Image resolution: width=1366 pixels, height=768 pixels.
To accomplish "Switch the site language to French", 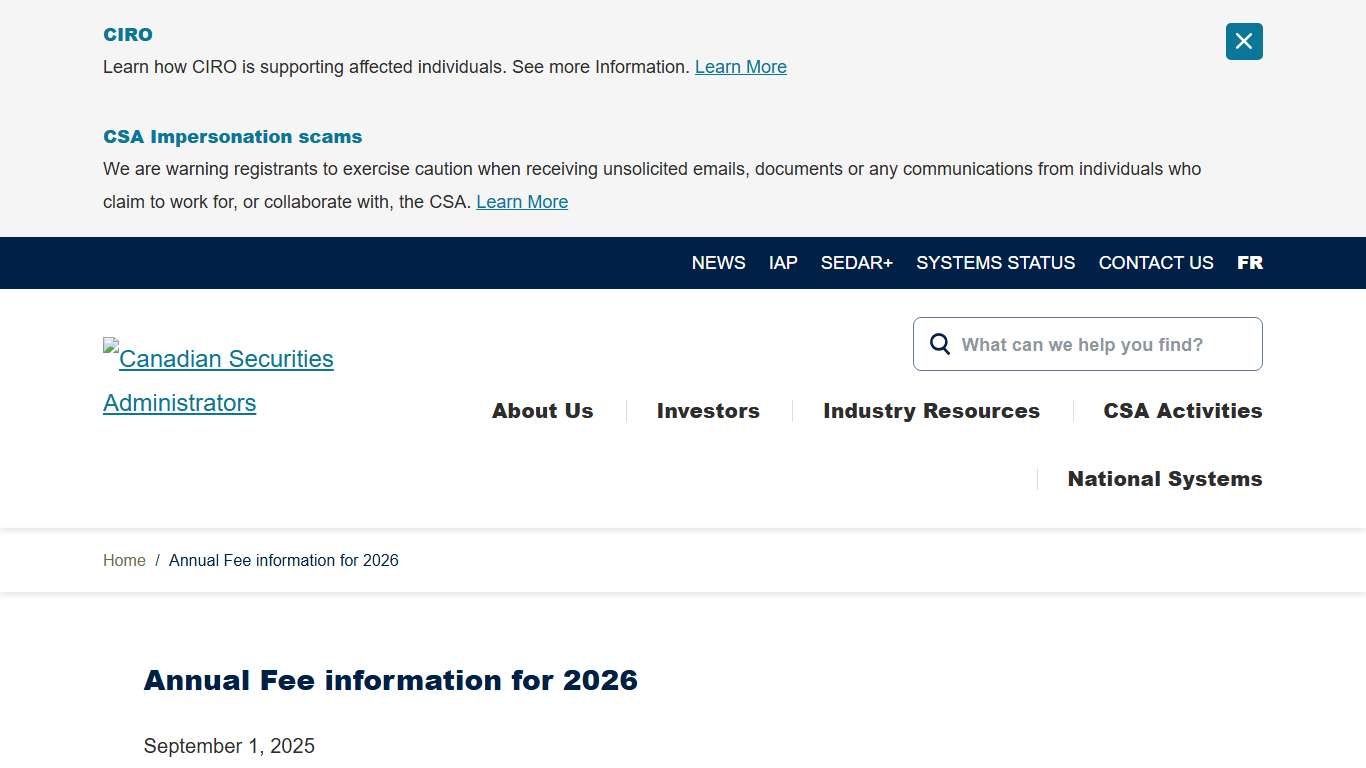I will click(1250, 262).
